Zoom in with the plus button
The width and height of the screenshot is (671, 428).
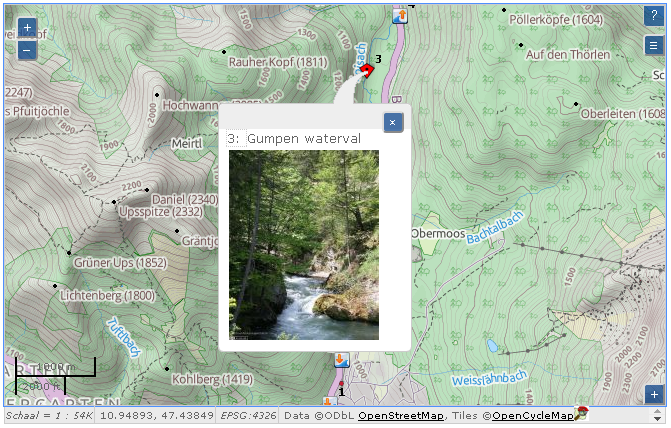click(x=27, y=28)
